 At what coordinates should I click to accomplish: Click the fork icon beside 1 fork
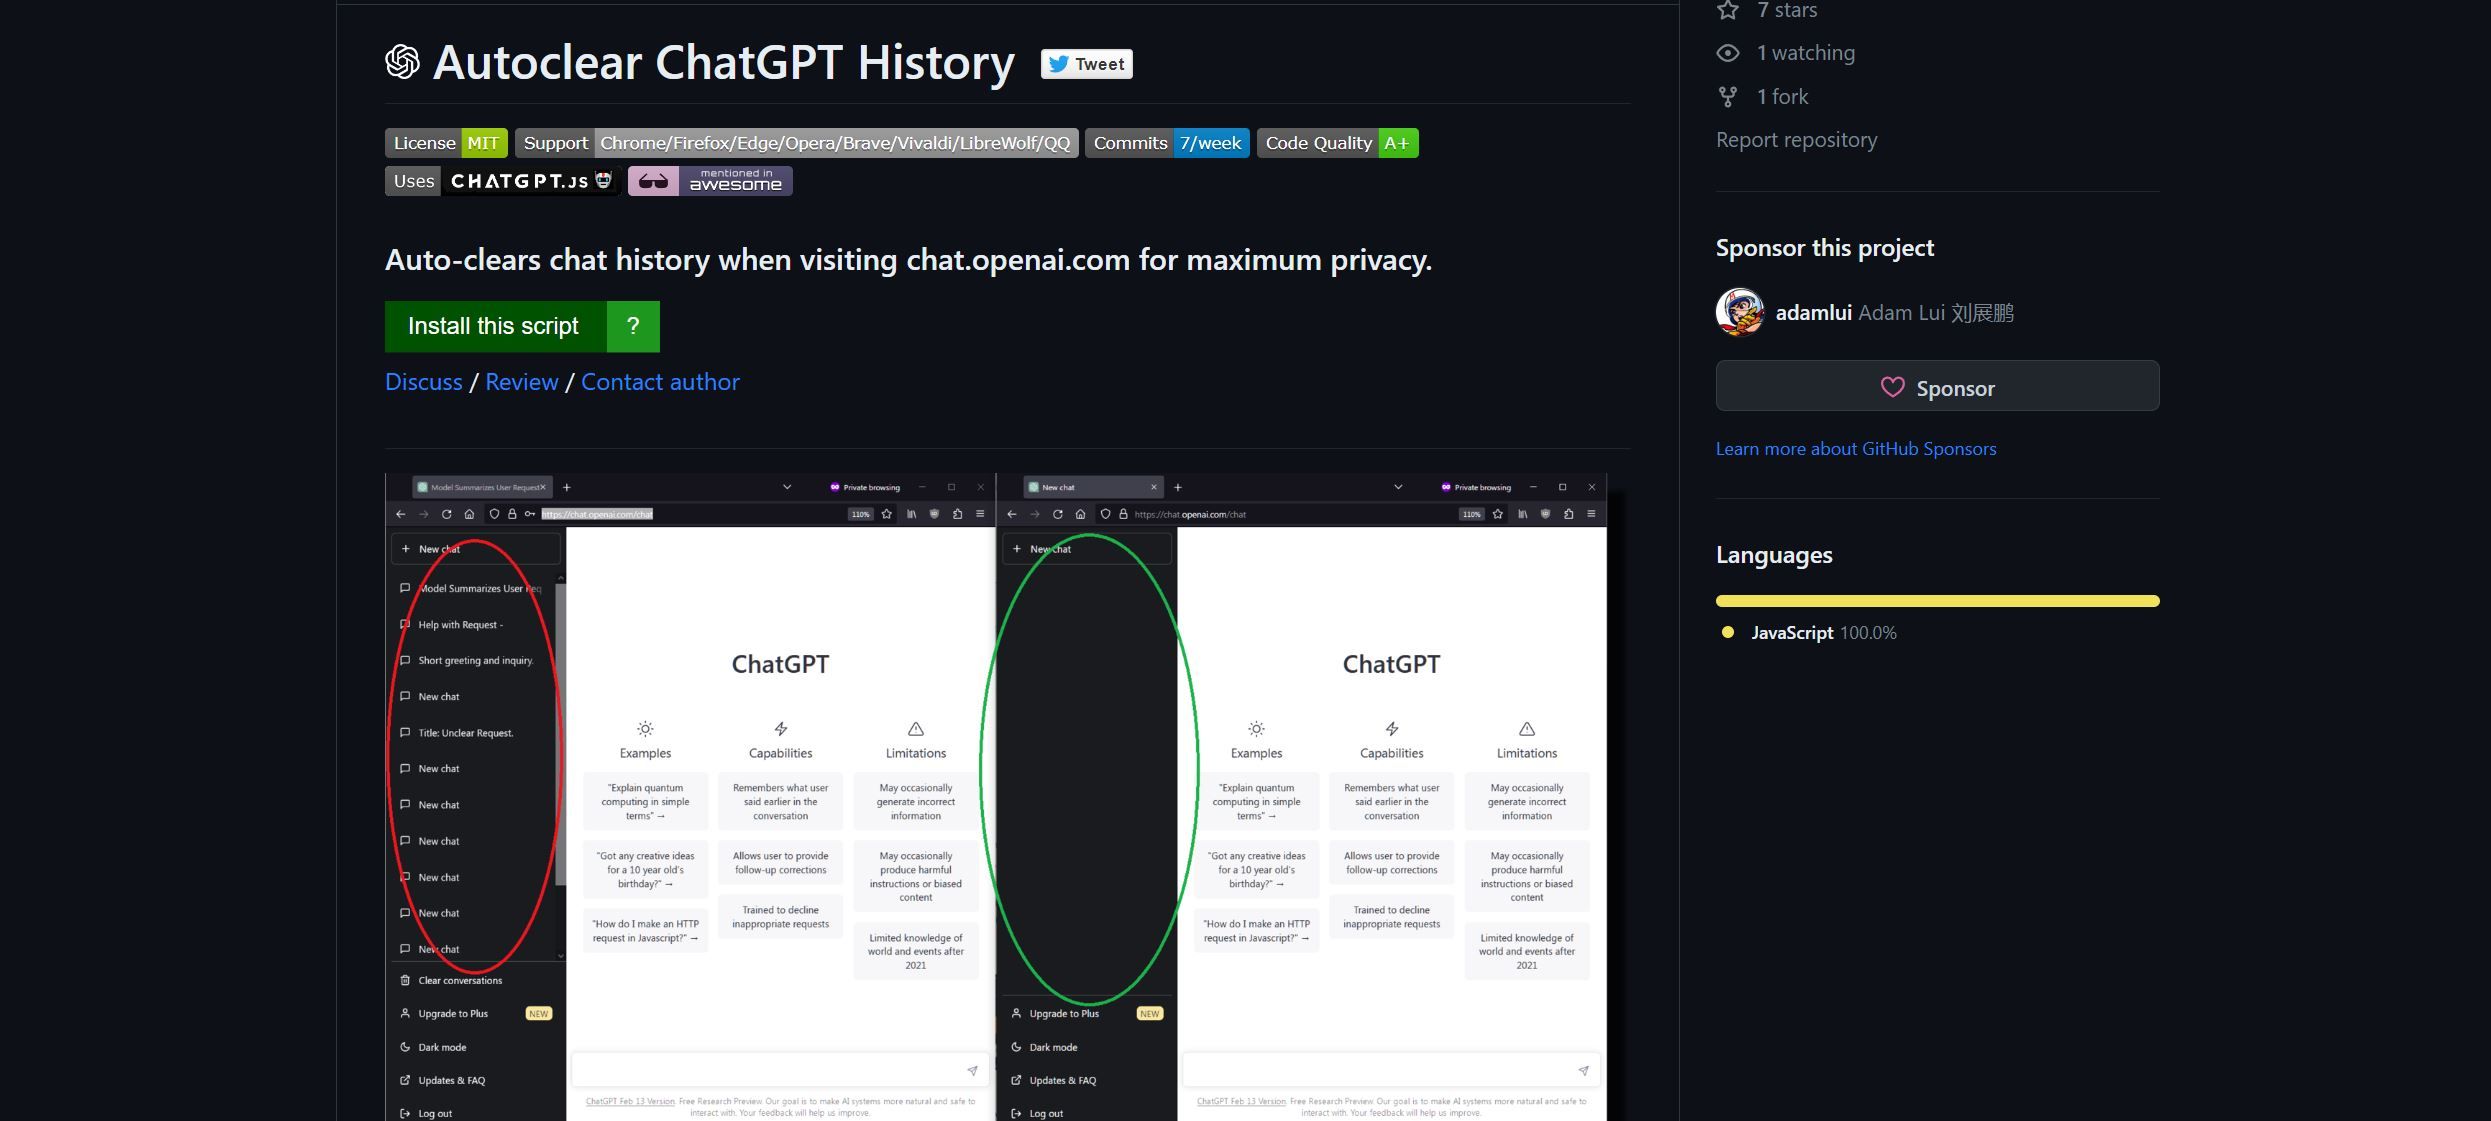(1728, 97)
